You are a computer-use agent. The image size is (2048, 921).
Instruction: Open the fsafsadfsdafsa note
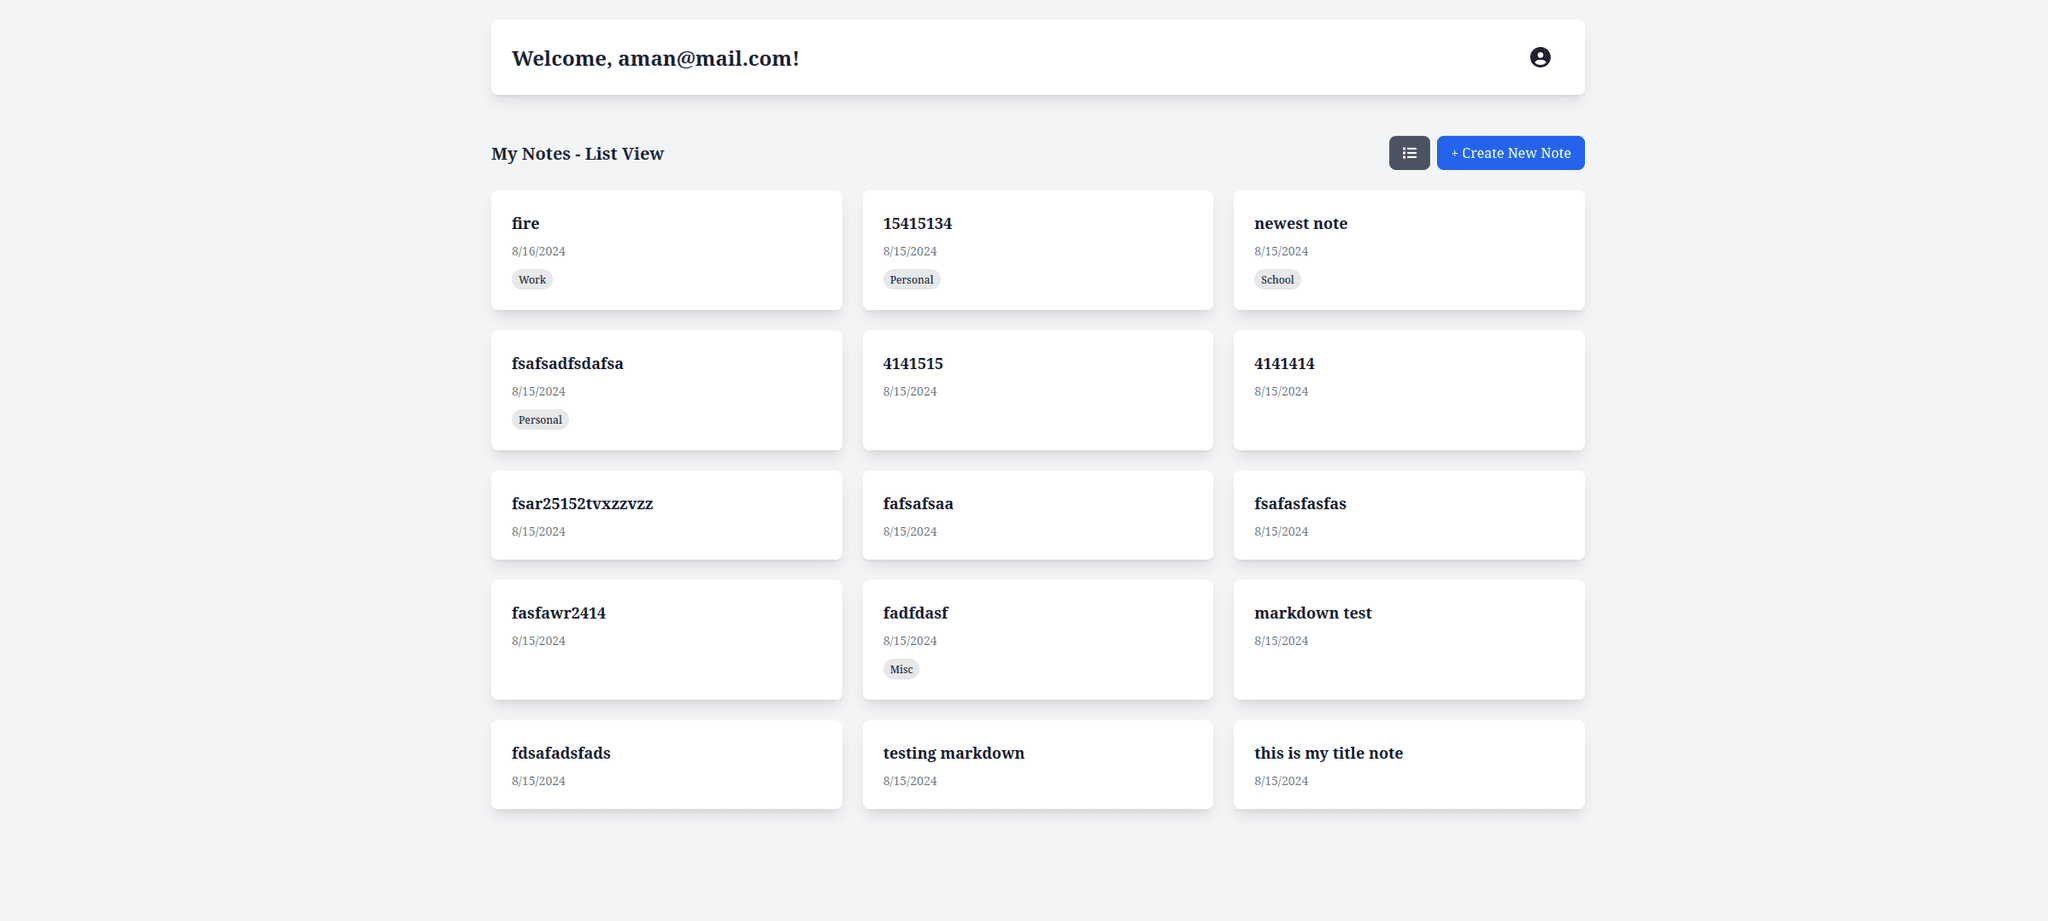666,390
